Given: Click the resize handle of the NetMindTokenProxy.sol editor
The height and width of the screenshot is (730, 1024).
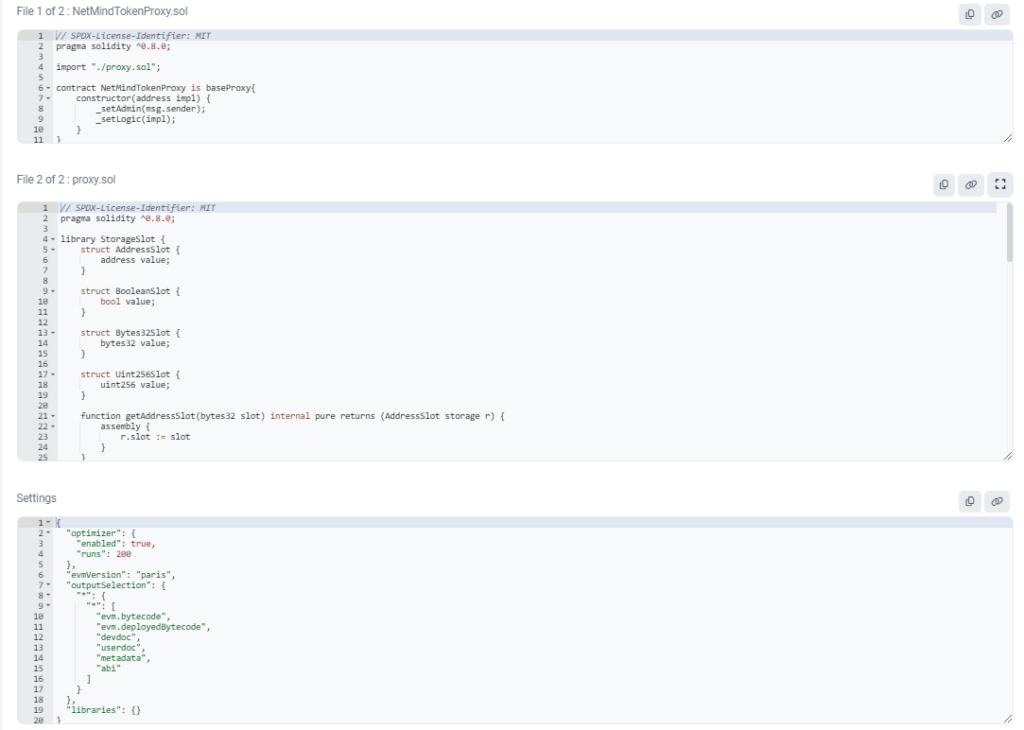Looking at the screenshot, I should point(1007,138).
